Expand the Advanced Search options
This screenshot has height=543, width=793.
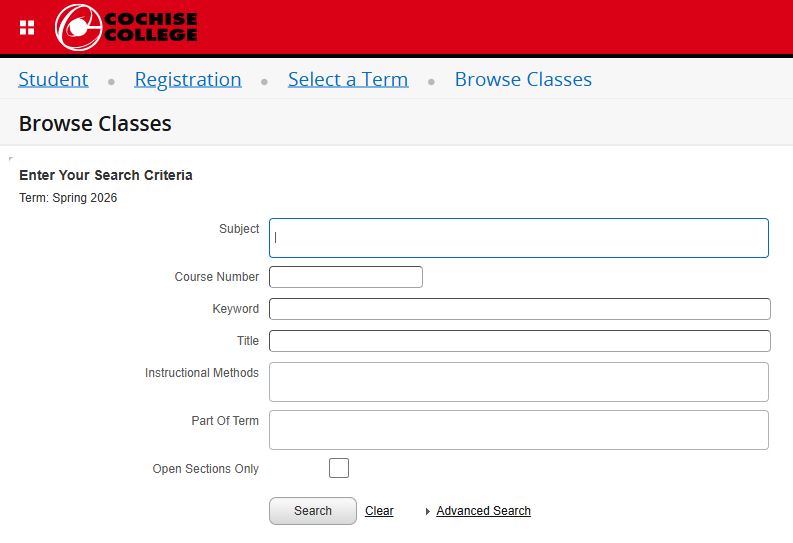click(483, 511)
